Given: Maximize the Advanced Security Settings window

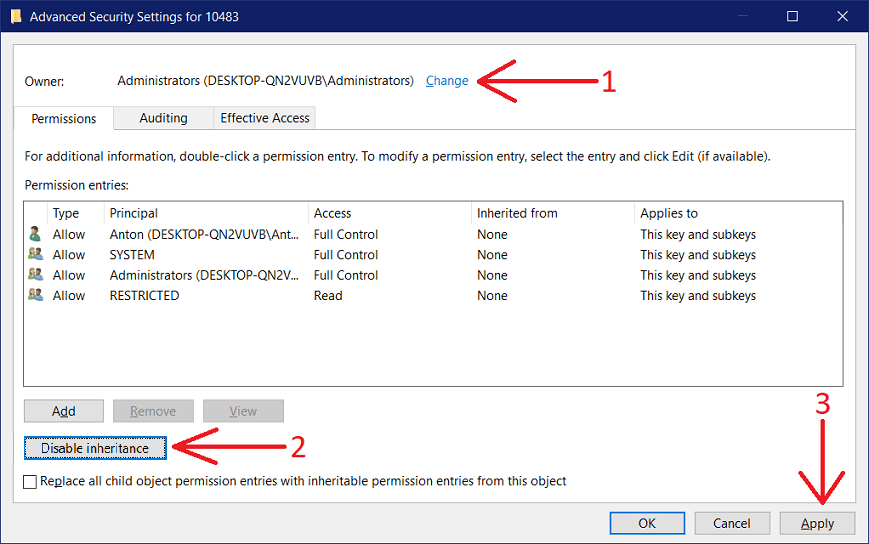Looking at the screenshot, I should pos(793,16).
